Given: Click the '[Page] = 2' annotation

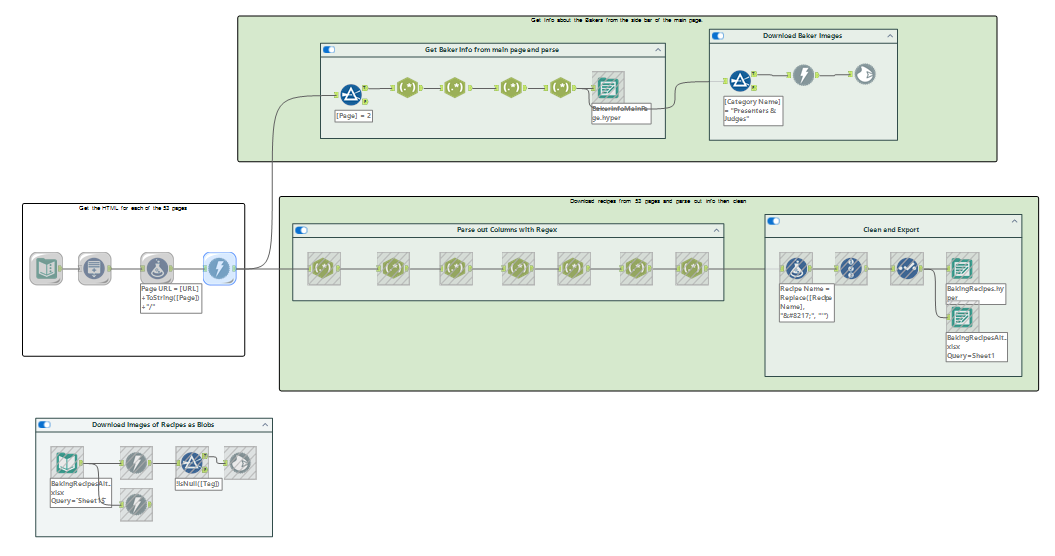Looking at the screenshot, I should click(353, 116).
